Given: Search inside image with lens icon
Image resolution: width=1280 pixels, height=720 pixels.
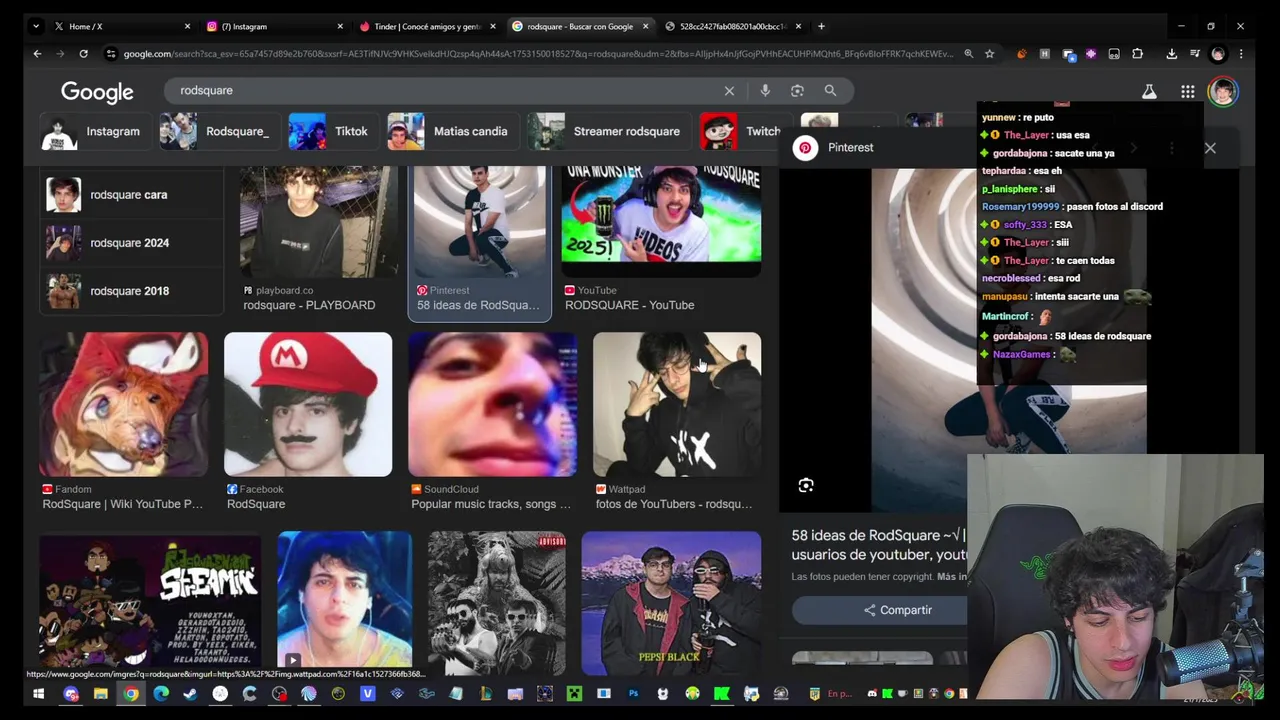Looking at the screenshot, I should tap(806, 486).
